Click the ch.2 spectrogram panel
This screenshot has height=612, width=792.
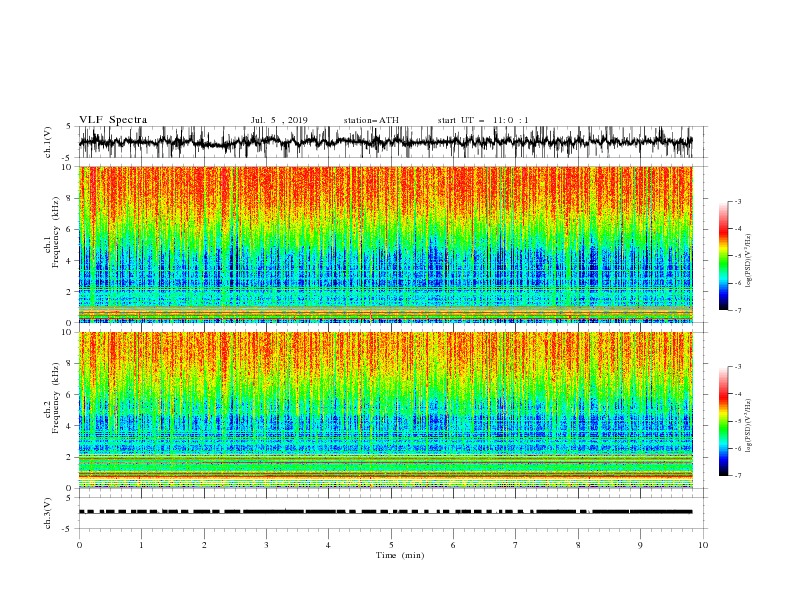[x=386, y=410]
